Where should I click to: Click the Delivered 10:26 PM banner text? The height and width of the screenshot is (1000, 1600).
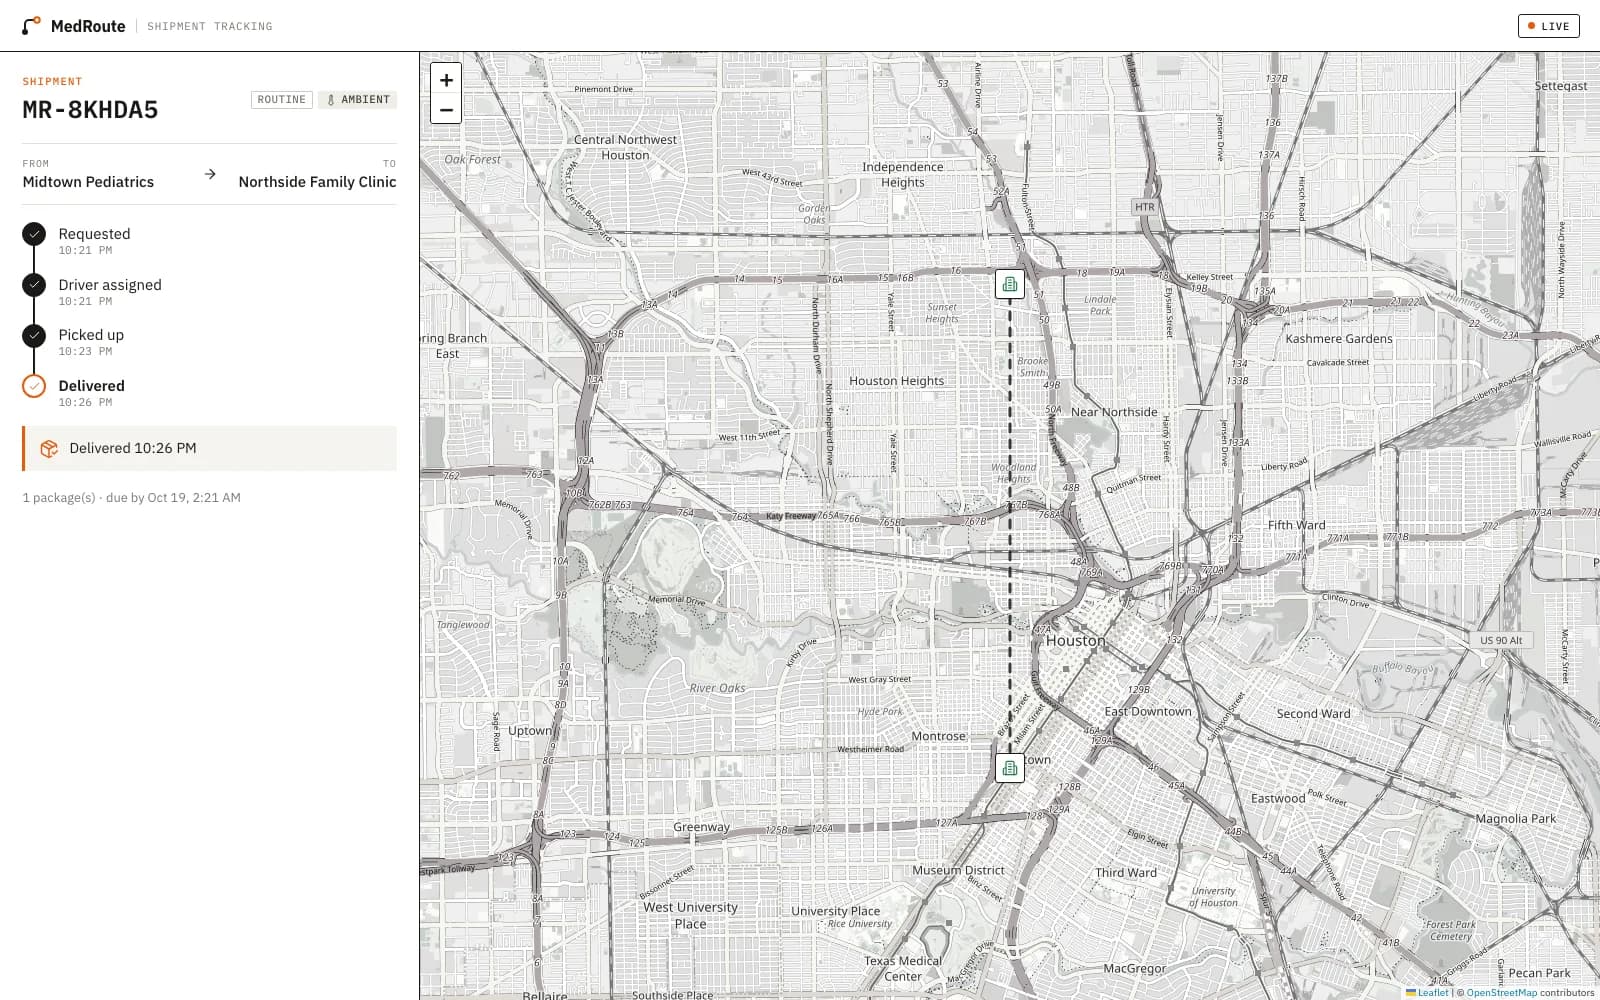point(133,449)
